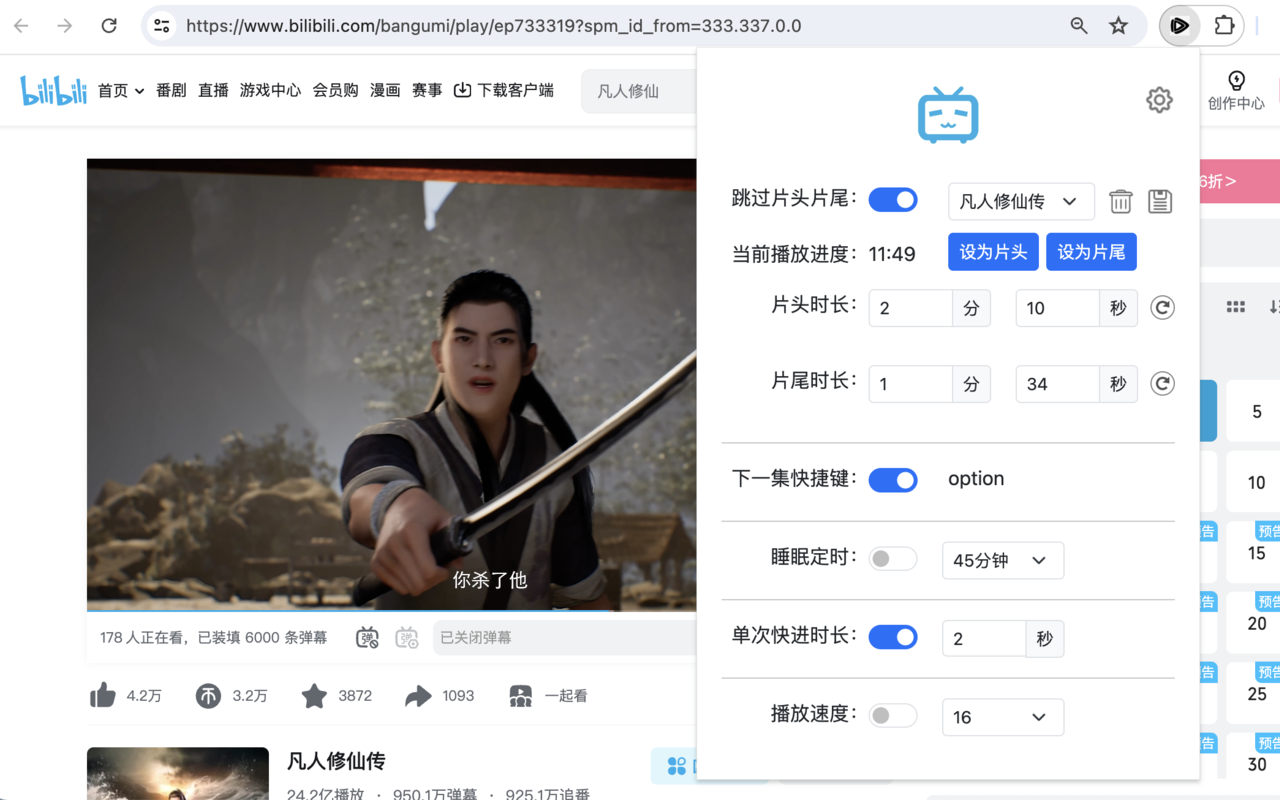The width and height of the screenshot is (1280, 800).
Task: Click the 片尾时长 minutes field
Action: (910, 384)
